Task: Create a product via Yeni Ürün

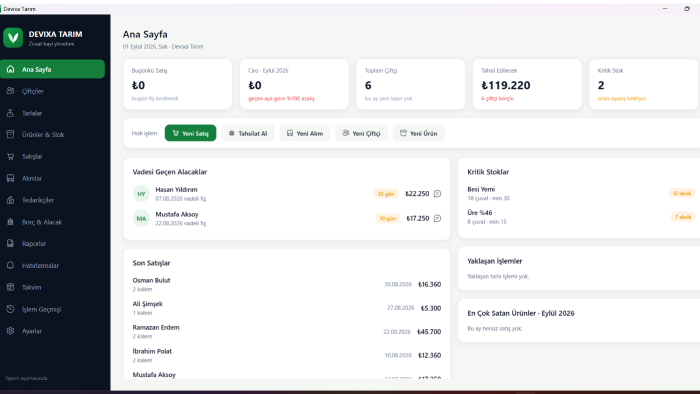Action: 418,133
